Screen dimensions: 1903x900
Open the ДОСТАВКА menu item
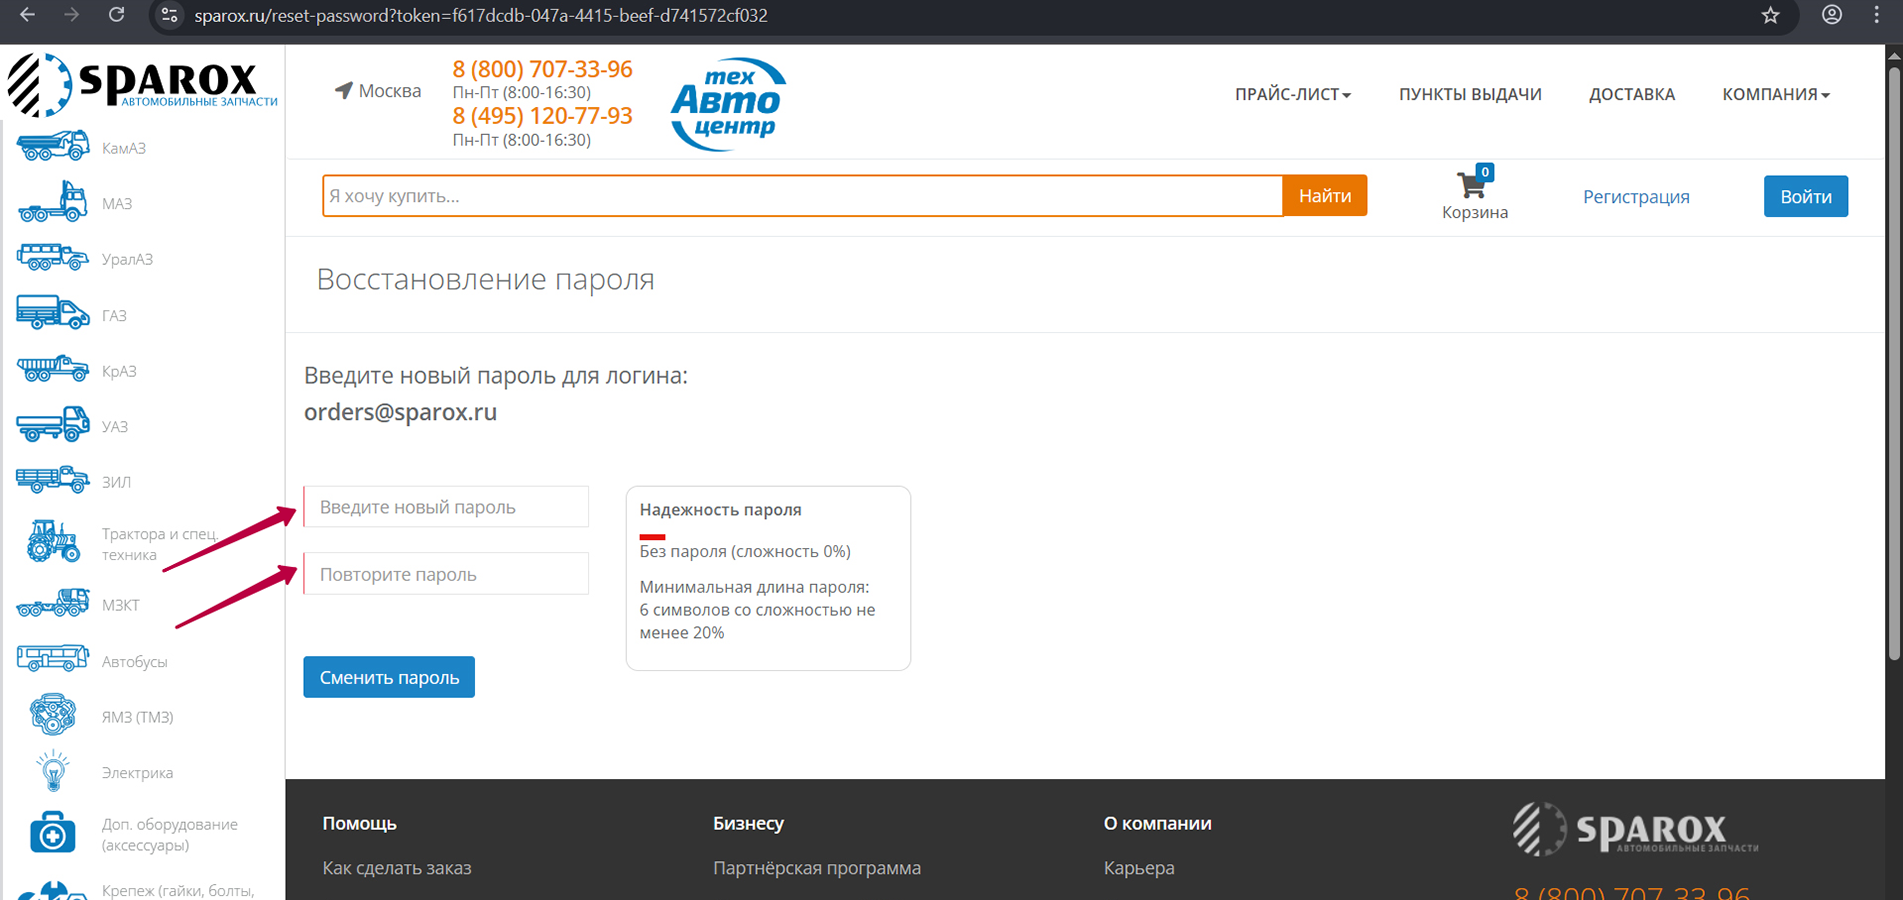[1631, 94]
